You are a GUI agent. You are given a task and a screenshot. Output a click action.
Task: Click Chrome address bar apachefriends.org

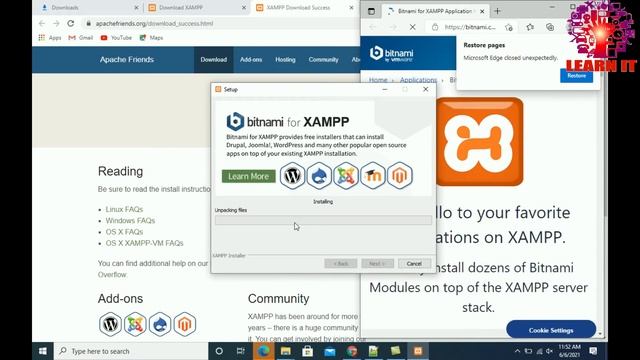coord(154,24)
